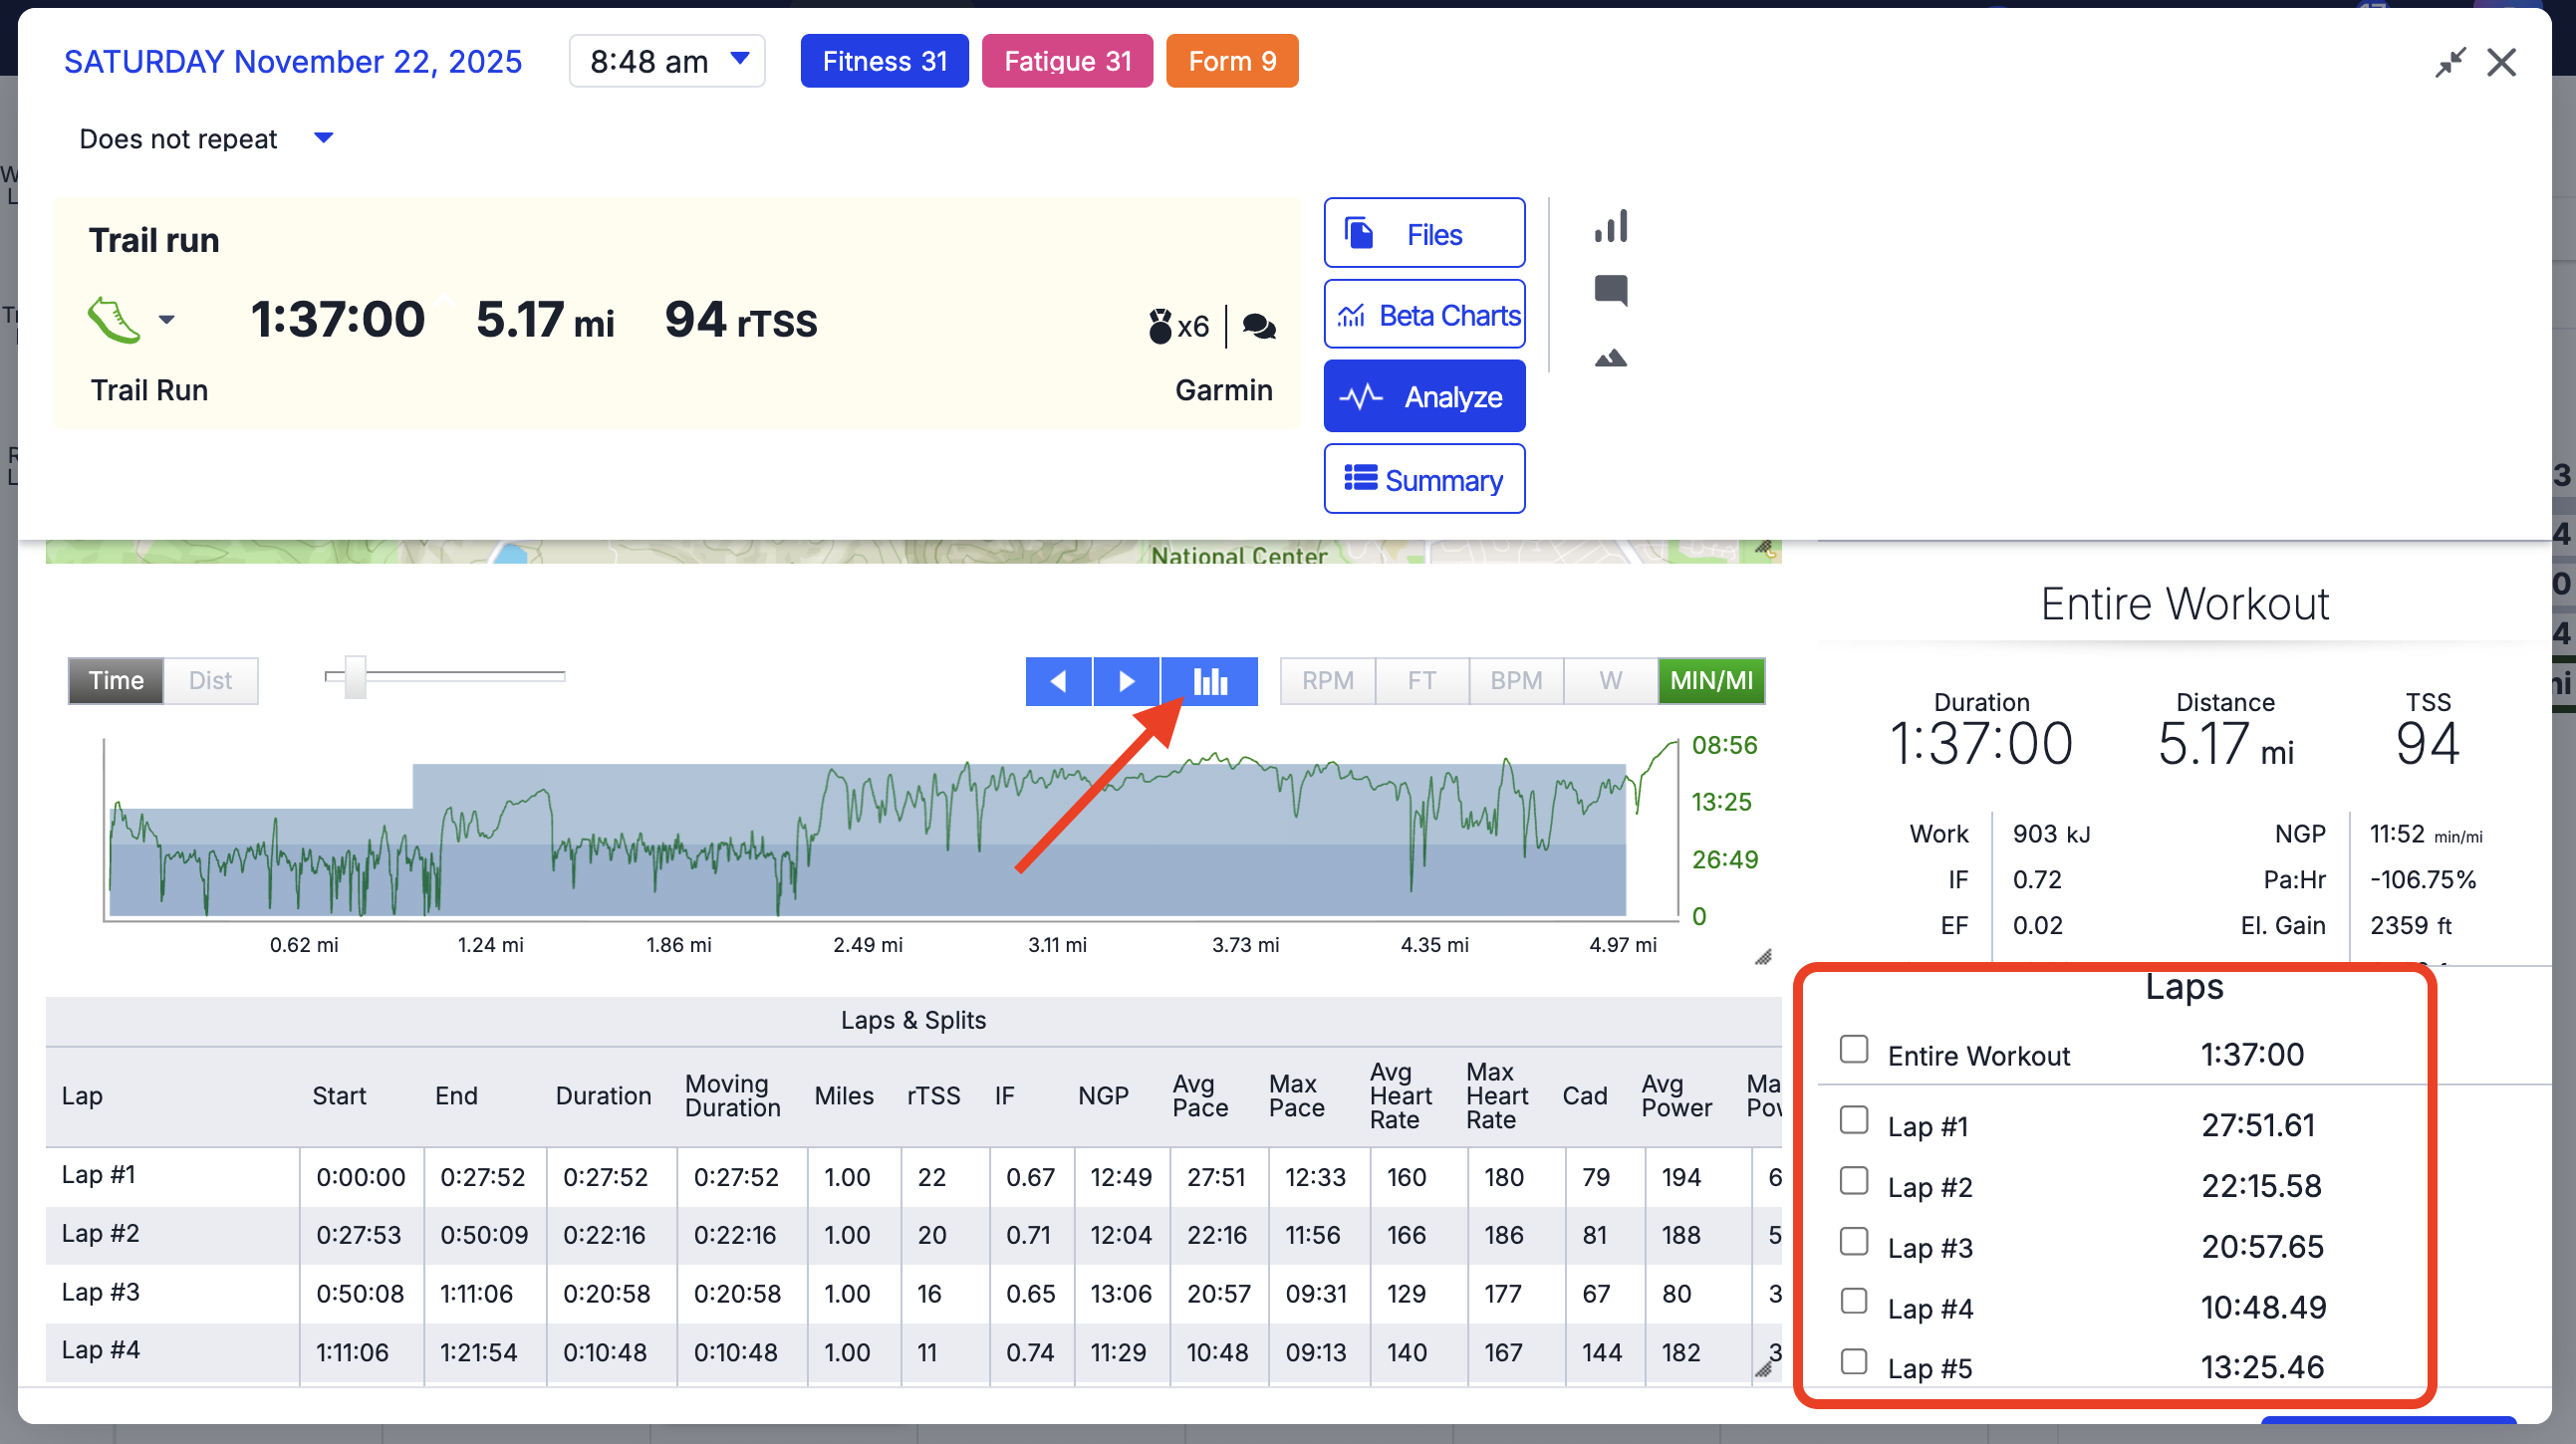
Task: Click the chat bubbles icon near Garmin
Action: (1259, 326)
